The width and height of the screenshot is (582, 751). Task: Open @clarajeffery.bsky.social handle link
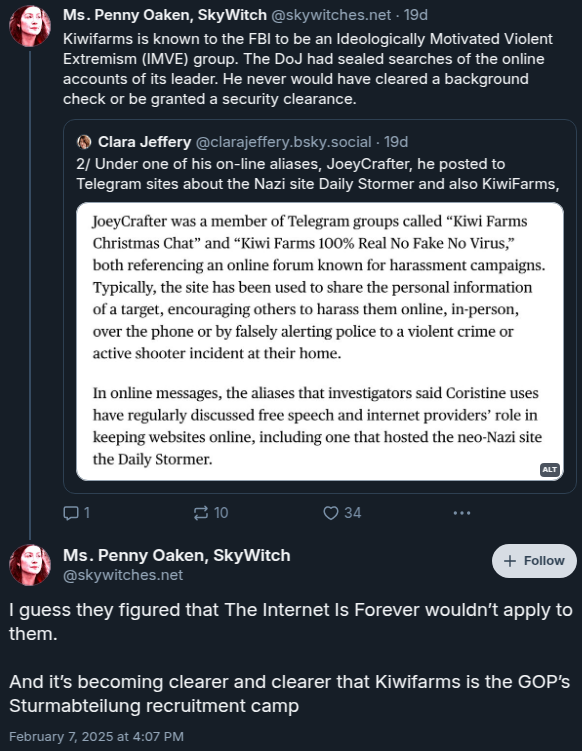(x=283, y=142)
